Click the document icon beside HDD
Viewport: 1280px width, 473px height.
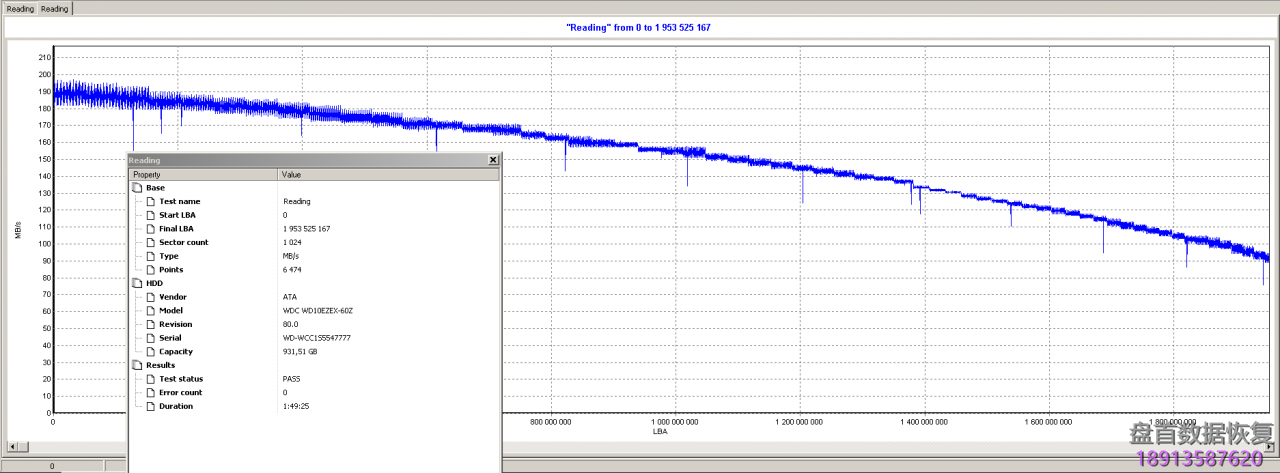tap(137, 283)
